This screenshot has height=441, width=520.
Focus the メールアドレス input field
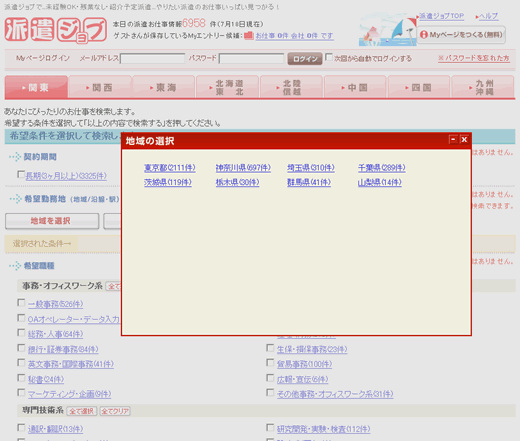[x=152, y=59]
